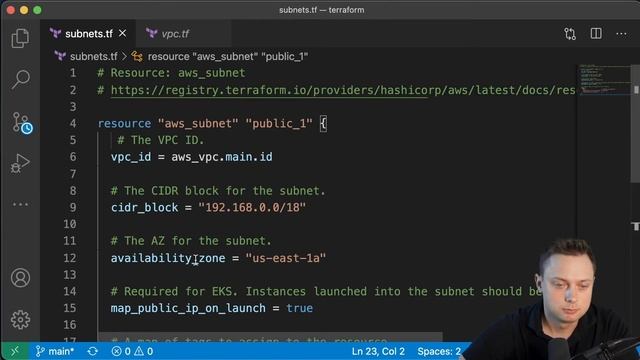Click subnets.tf in the breadcrumb
640x360 pixels.
click(93, 56)
